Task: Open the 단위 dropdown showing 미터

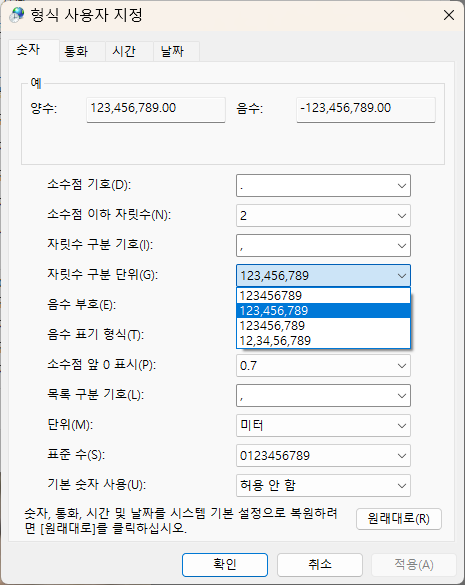Action: 323,426
